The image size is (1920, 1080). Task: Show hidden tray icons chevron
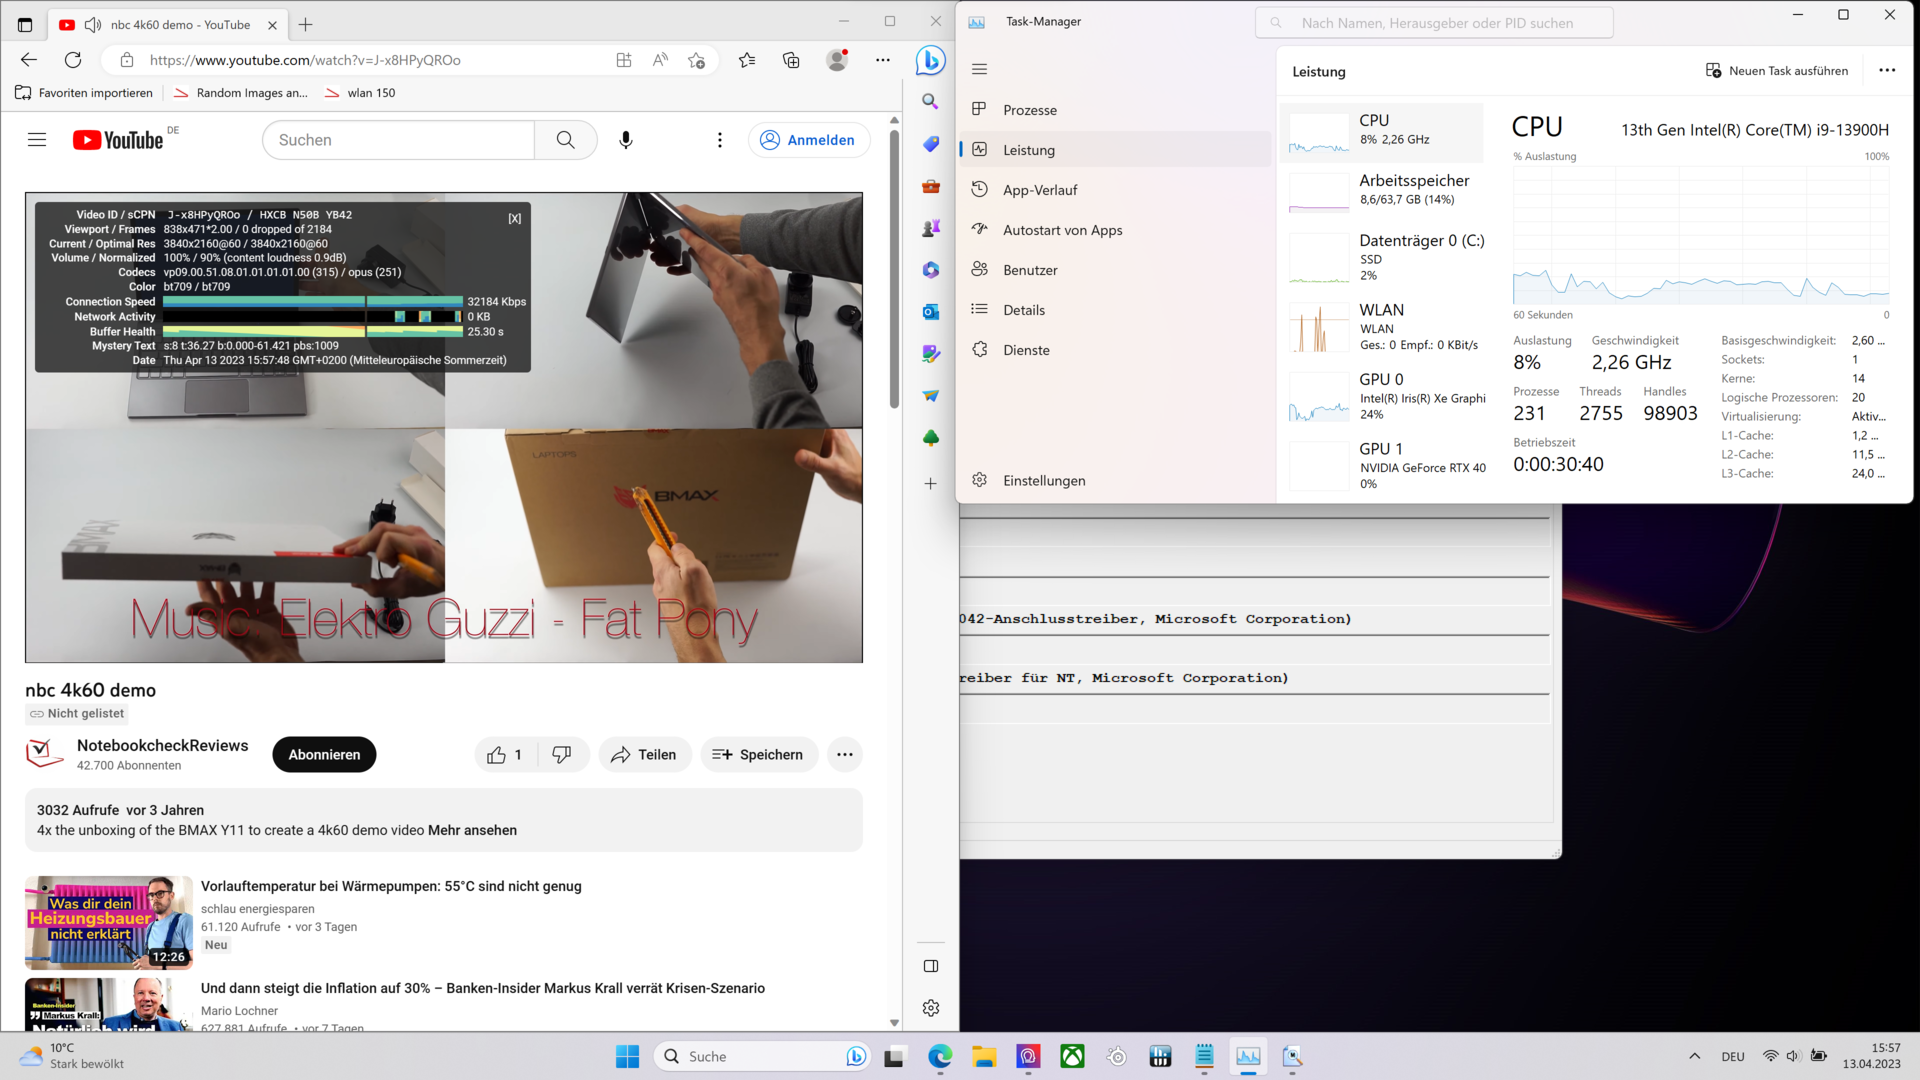tap(1694, 1057)
